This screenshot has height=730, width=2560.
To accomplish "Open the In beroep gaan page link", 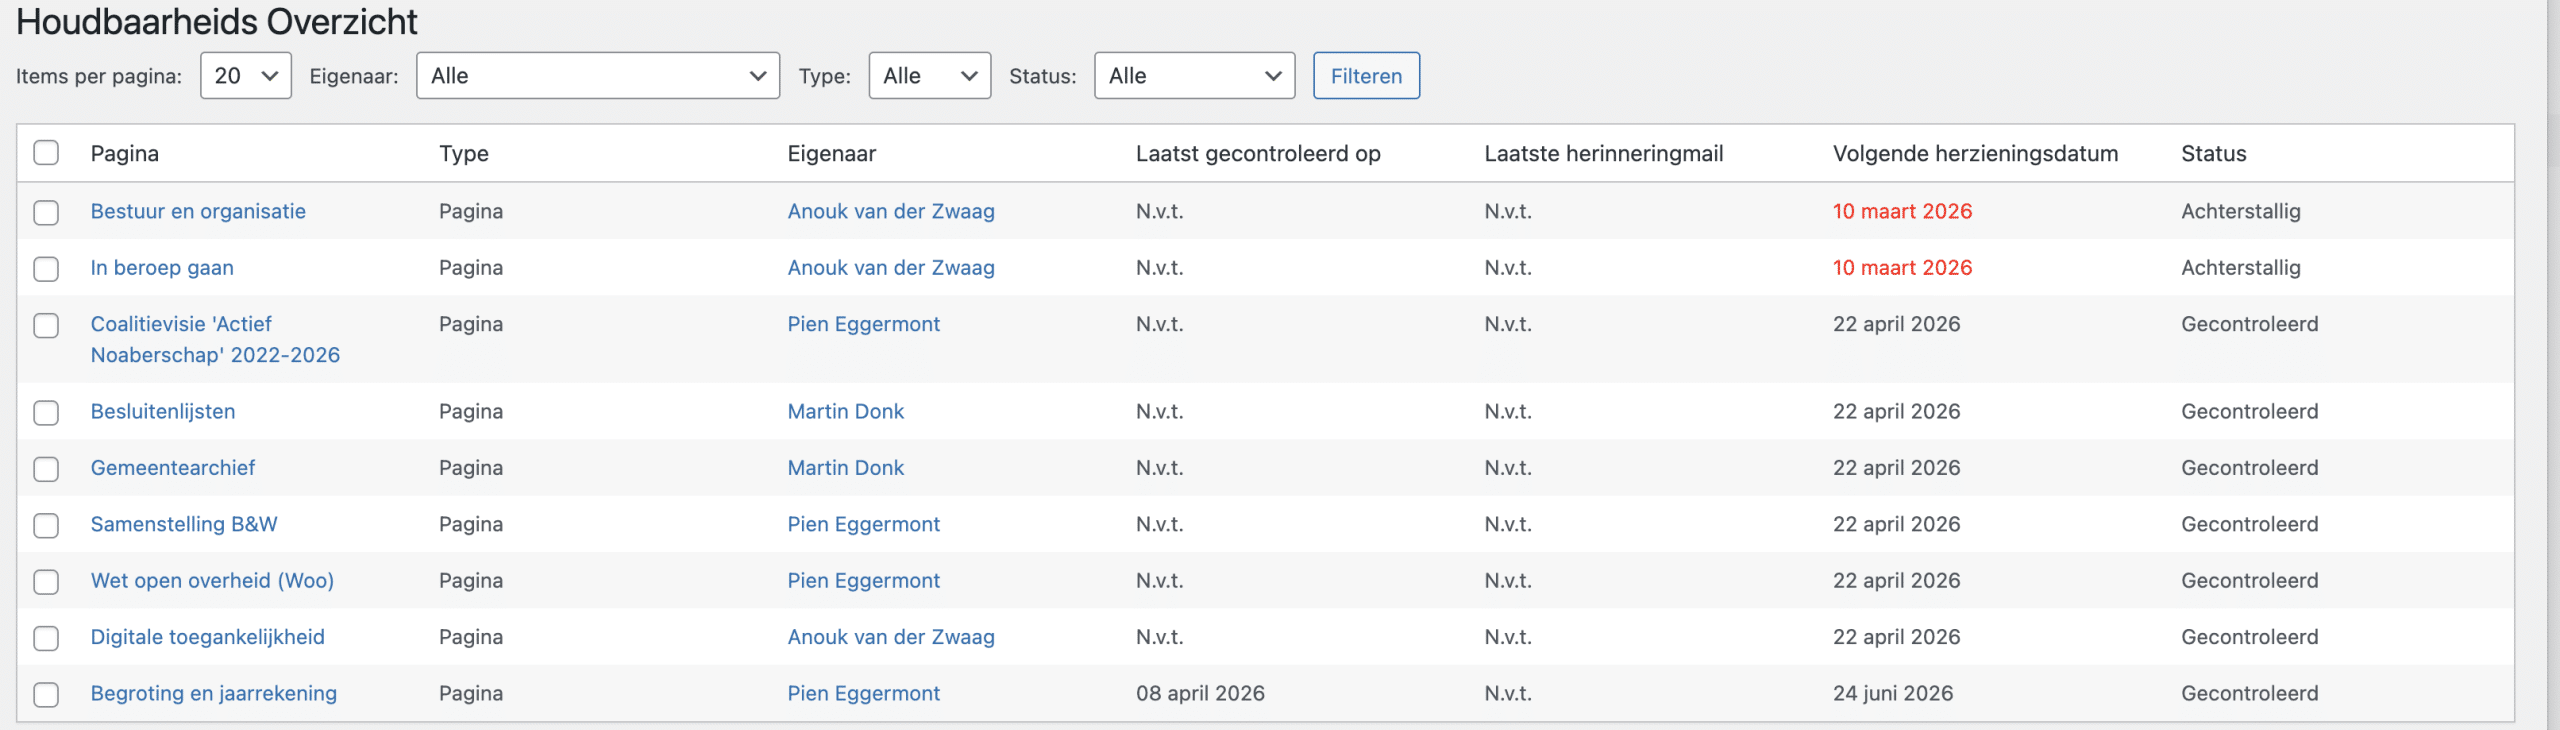I will (162, 268).
